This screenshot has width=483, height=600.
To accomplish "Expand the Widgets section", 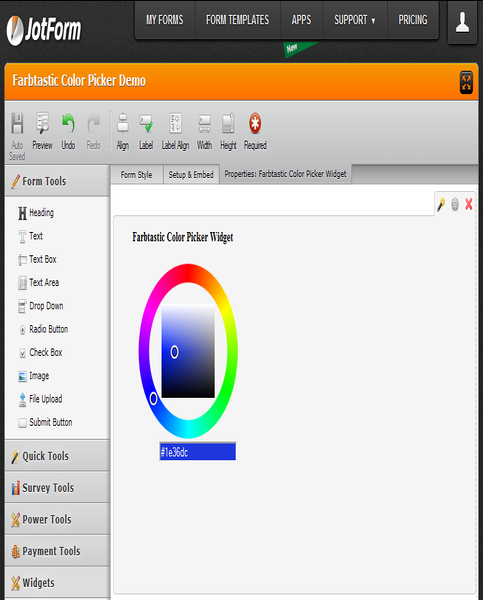I will tap(57, 582).
